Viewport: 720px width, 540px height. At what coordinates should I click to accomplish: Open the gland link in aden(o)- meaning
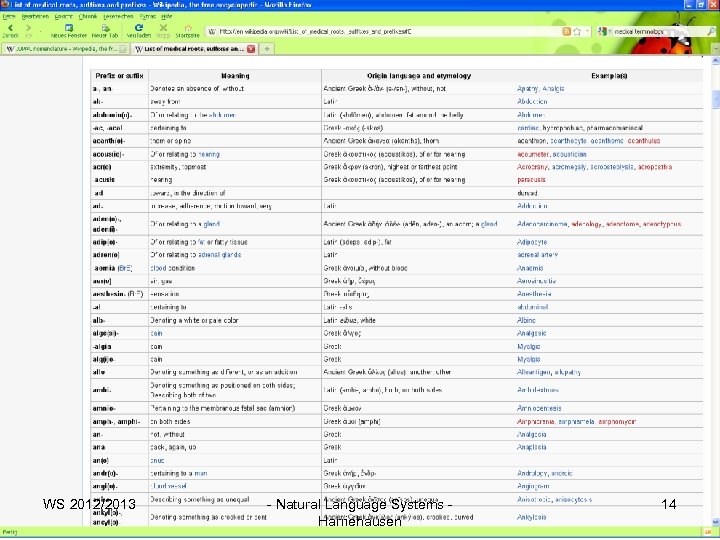[211, 224]
